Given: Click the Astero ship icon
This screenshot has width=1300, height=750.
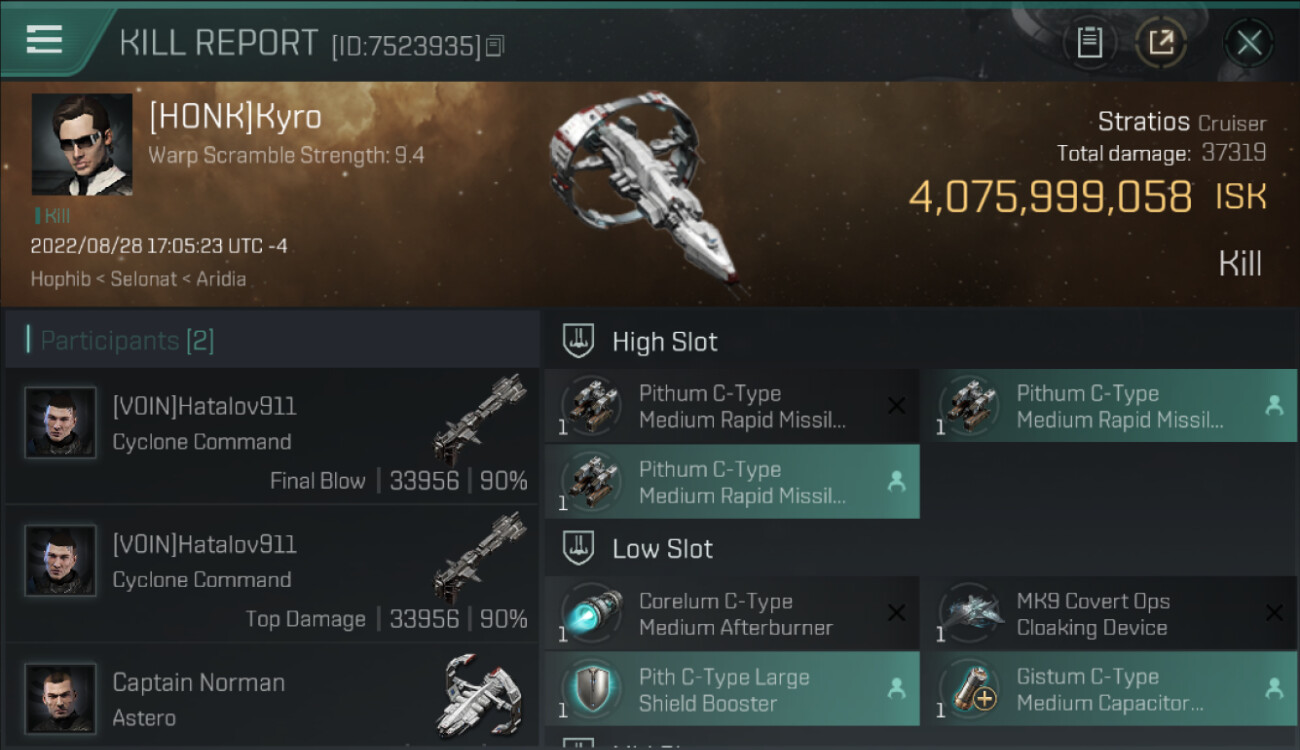Looking at the screenshot, I should tap(481, 696).
